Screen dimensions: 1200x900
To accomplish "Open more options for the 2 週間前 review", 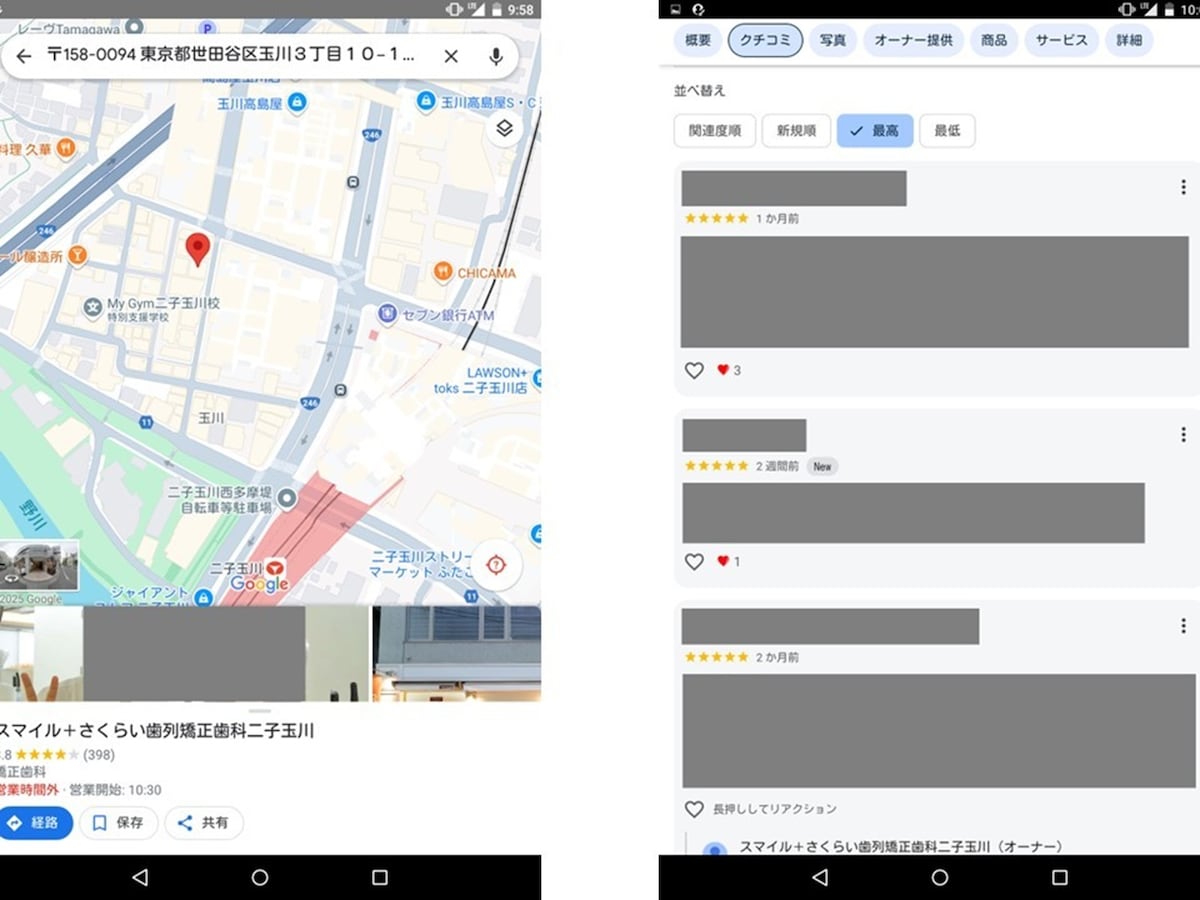I will [1183, 434].
